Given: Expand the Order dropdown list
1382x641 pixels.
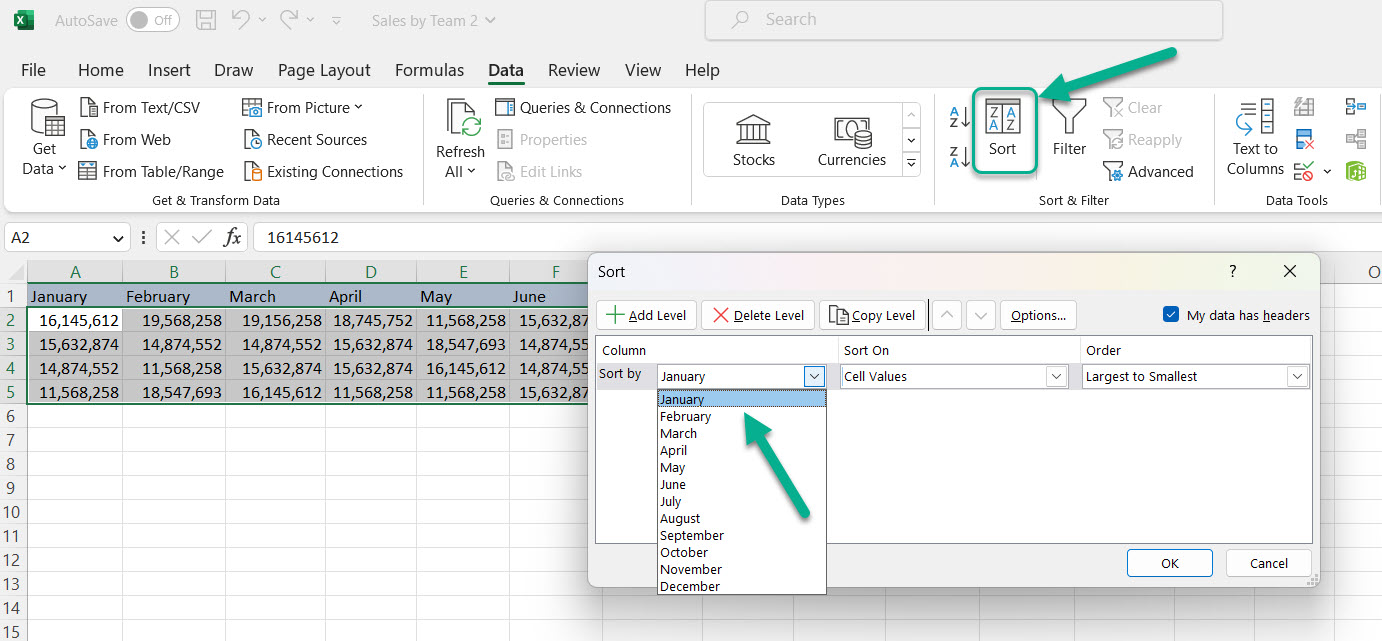Looking at the screenshot, I should click(x=1297, y=377).
